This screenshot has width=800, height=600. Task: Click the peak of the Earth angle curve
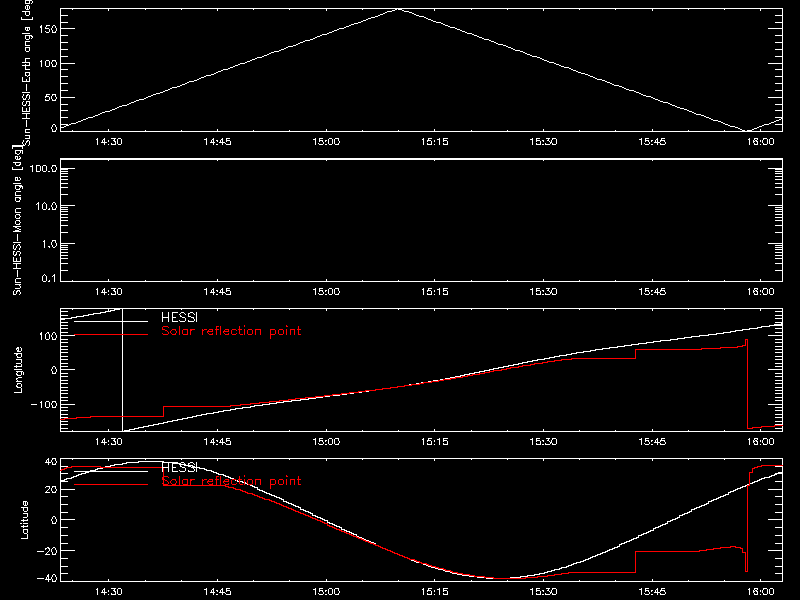click(398, 9)
